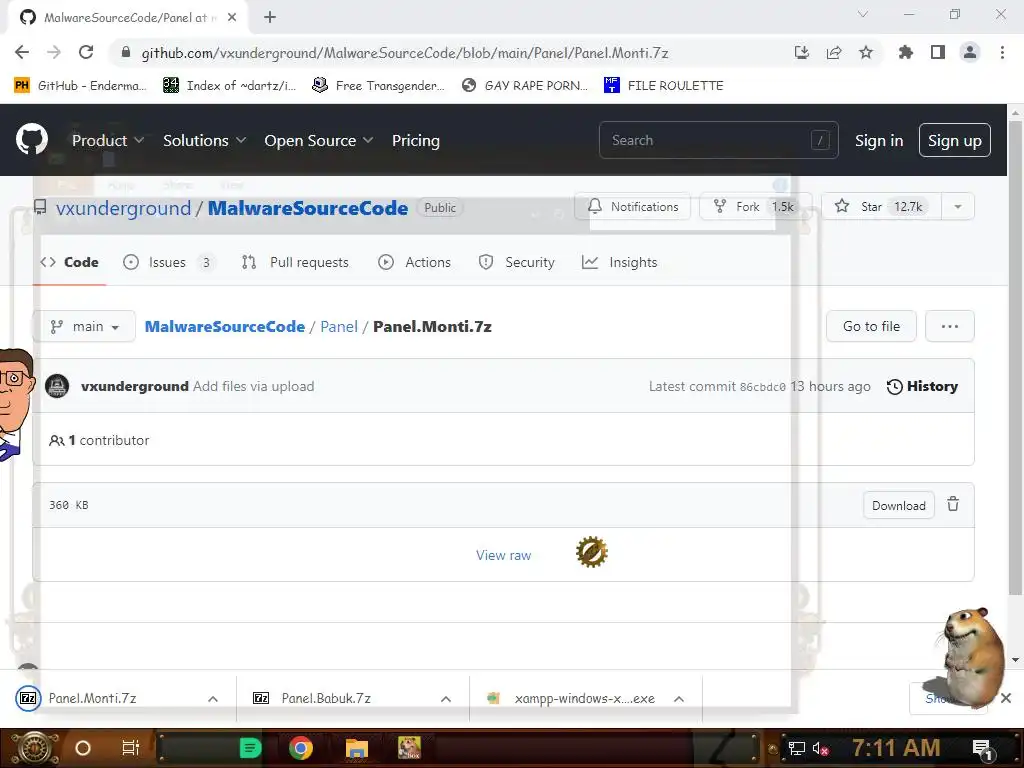The width and height of the screenshot is (1024, 768).
Task: Open the vxunderground owner link
Action: [x=123, y=208]
